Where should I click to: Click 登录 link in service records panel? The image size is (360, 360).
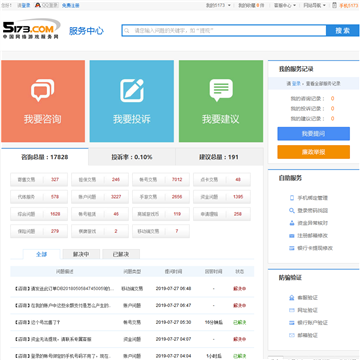coord(296,84)
